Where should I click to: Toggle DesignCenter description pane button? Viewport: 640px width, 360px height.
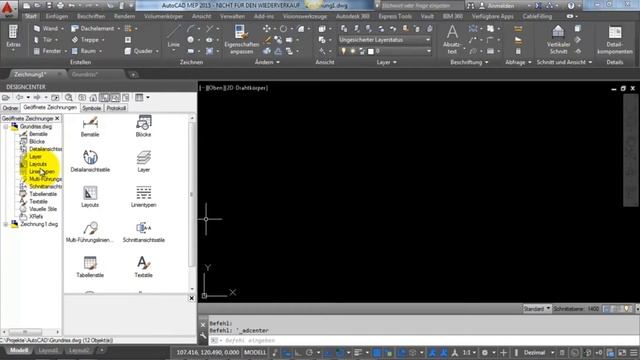[126, 98]
